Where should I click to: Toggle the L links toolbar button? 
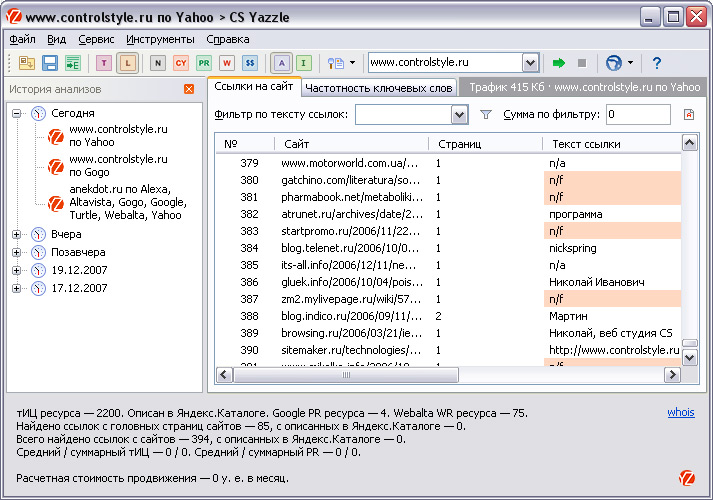coord(127,63)
